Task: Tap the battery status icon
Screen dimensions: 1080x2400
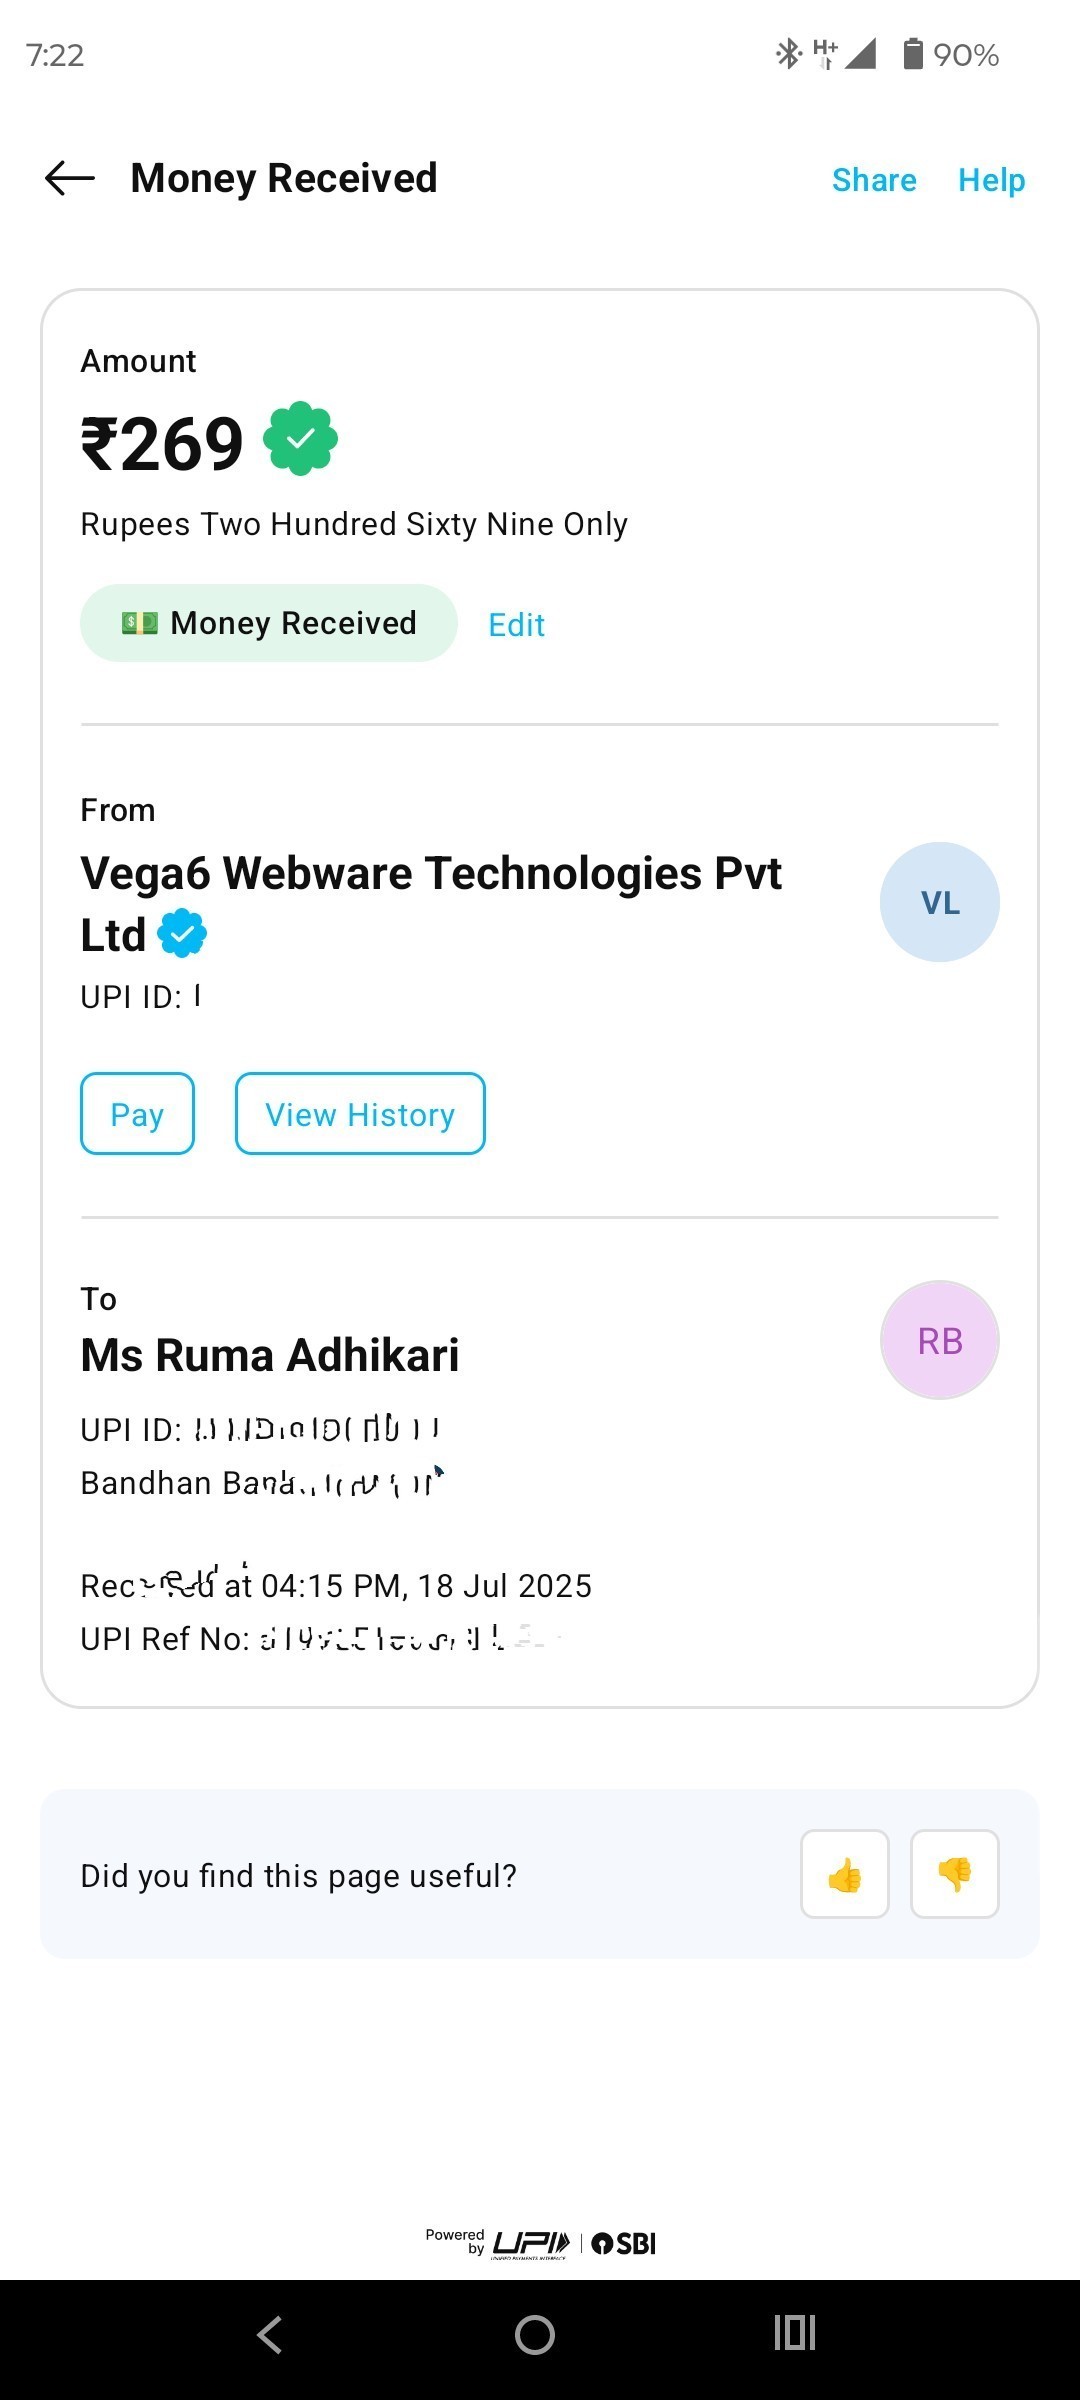Action: tap(912, 54)
